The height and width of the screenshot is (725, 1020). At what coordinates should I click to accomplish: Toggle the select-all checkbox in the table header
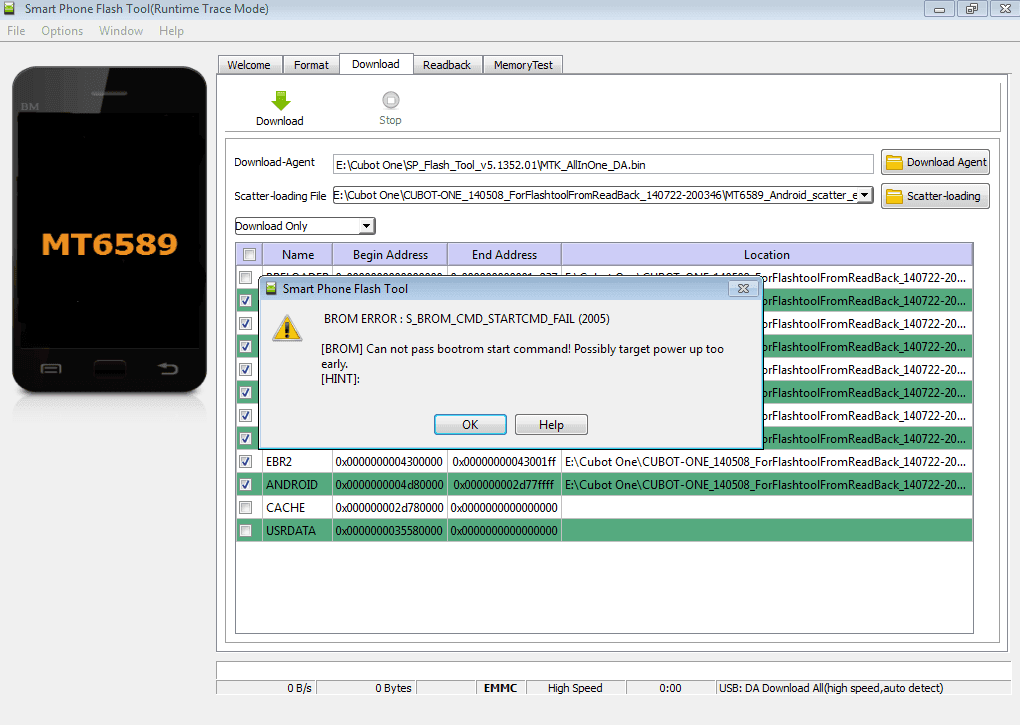coord(249,254)
